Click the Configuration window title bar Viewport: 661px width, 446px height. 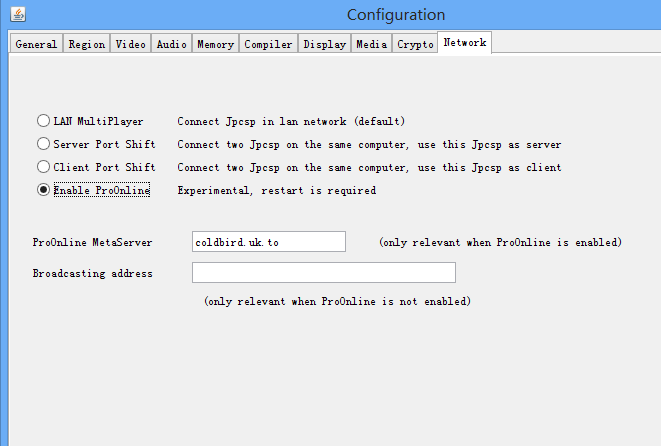(x=395, y=15)
